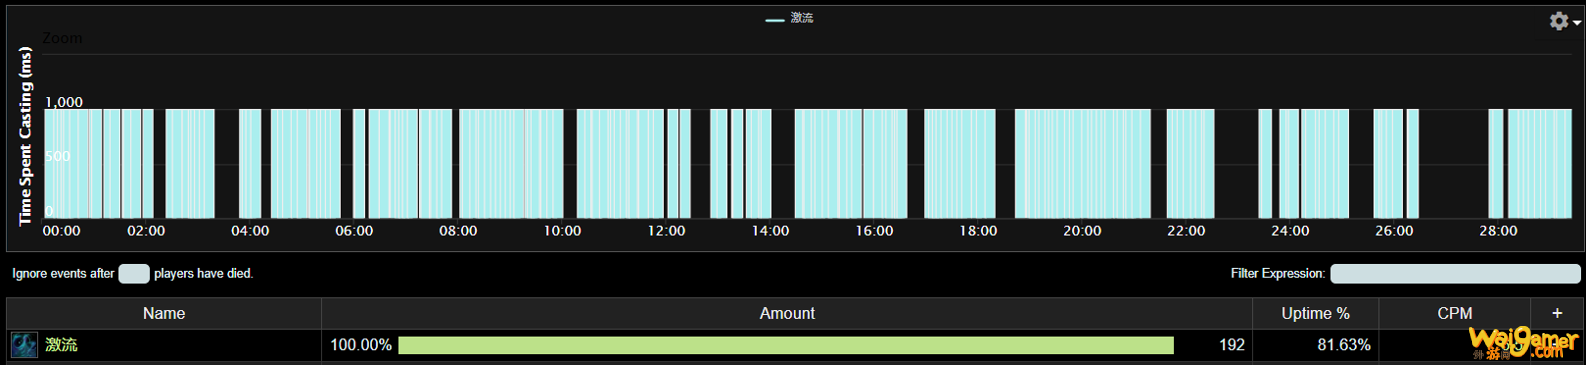Focus the Filter Expression input field
Image resolution: width=1586 pixels, height=365 pixels.
(1455, 274)
